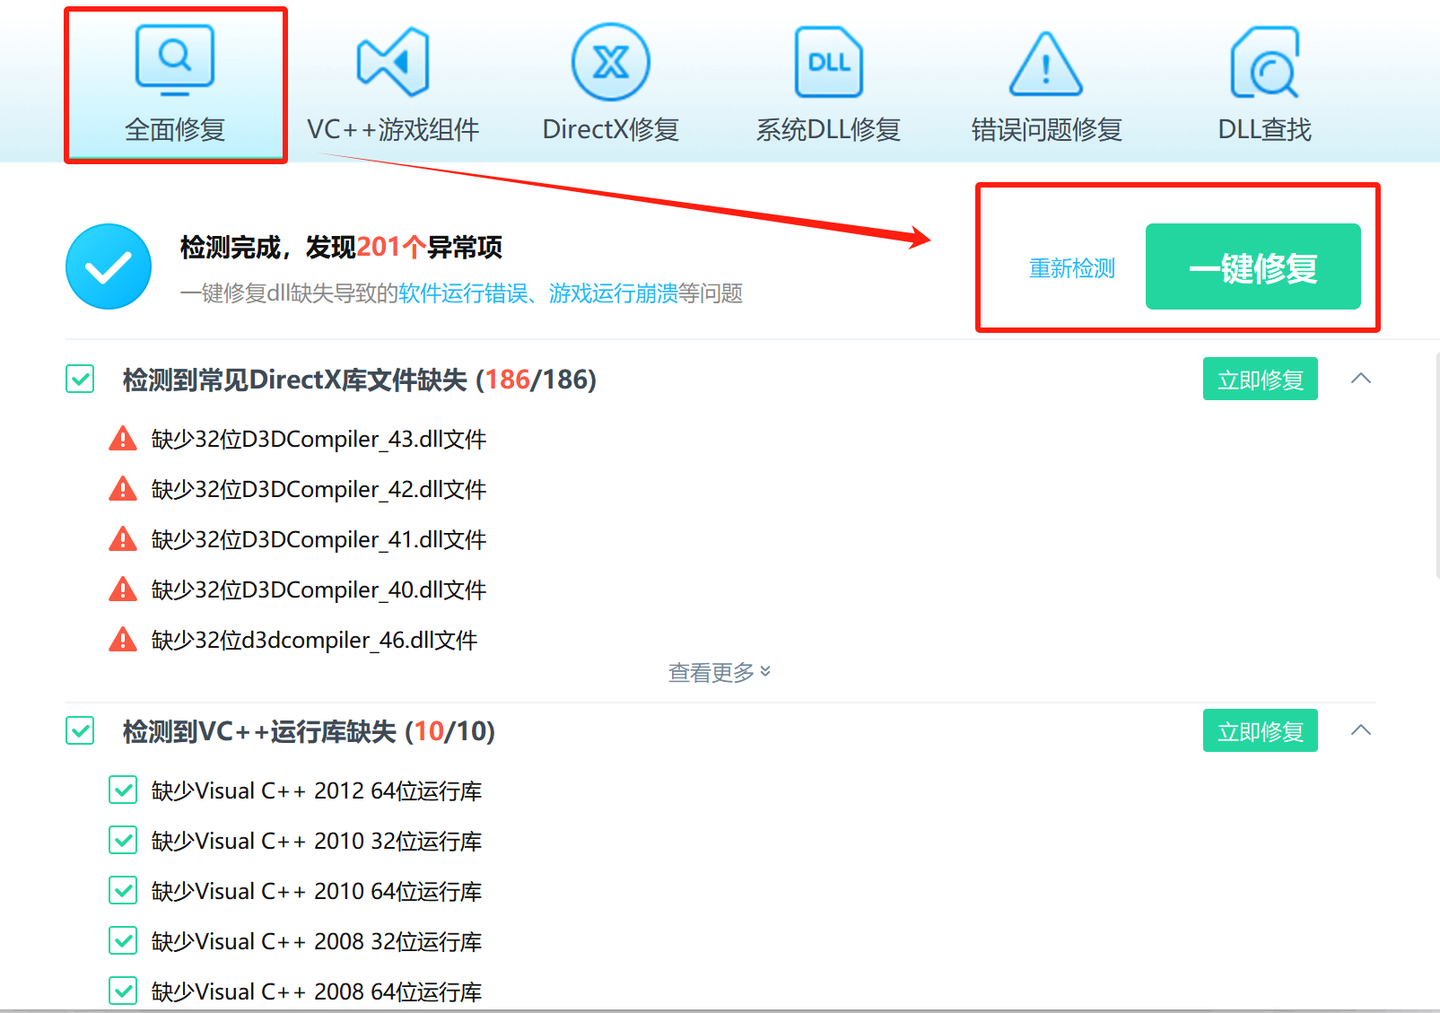This screenshot has width=1440, height=1013.
Task: Open the VC++游戏组件 section icon
Action: (x=393, y=62)
